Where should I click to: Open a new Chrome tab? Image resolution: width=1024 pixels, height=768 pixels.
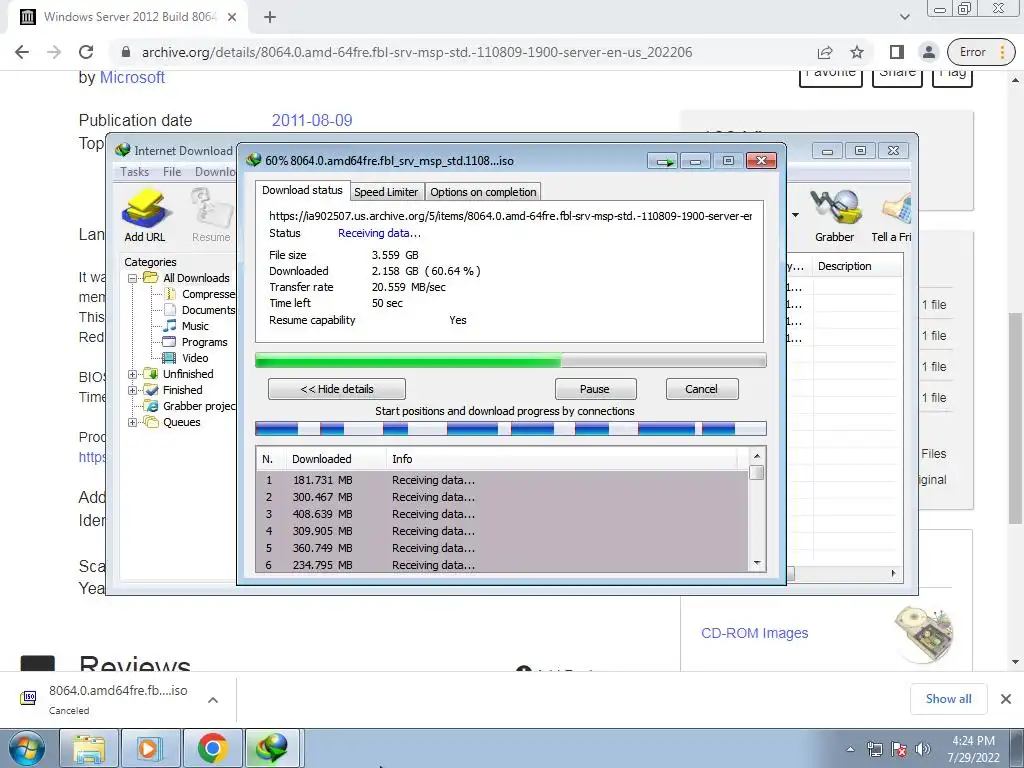(270, 17)
